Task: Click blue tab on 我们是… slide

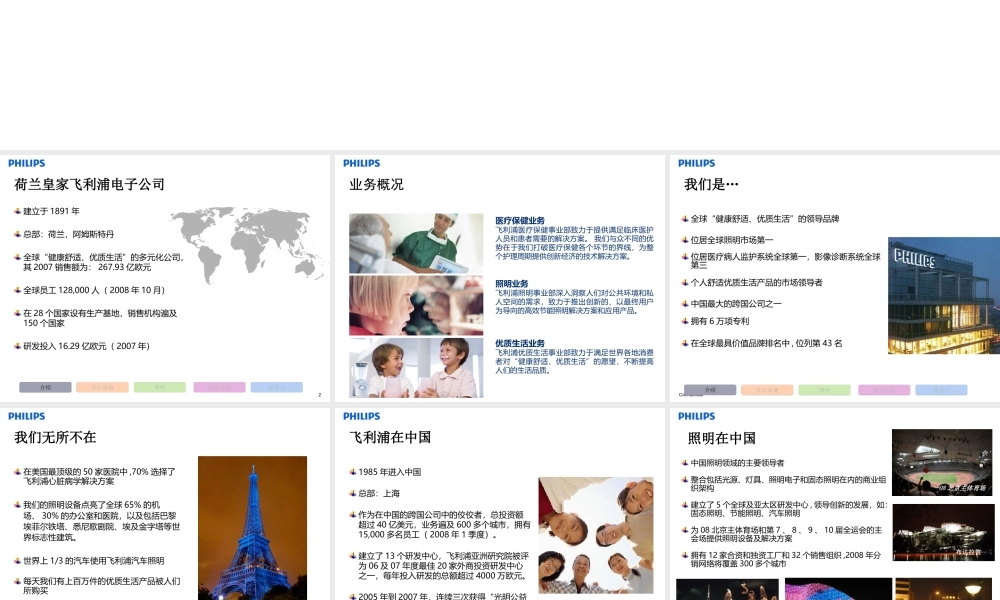Action: pos(941,390)
